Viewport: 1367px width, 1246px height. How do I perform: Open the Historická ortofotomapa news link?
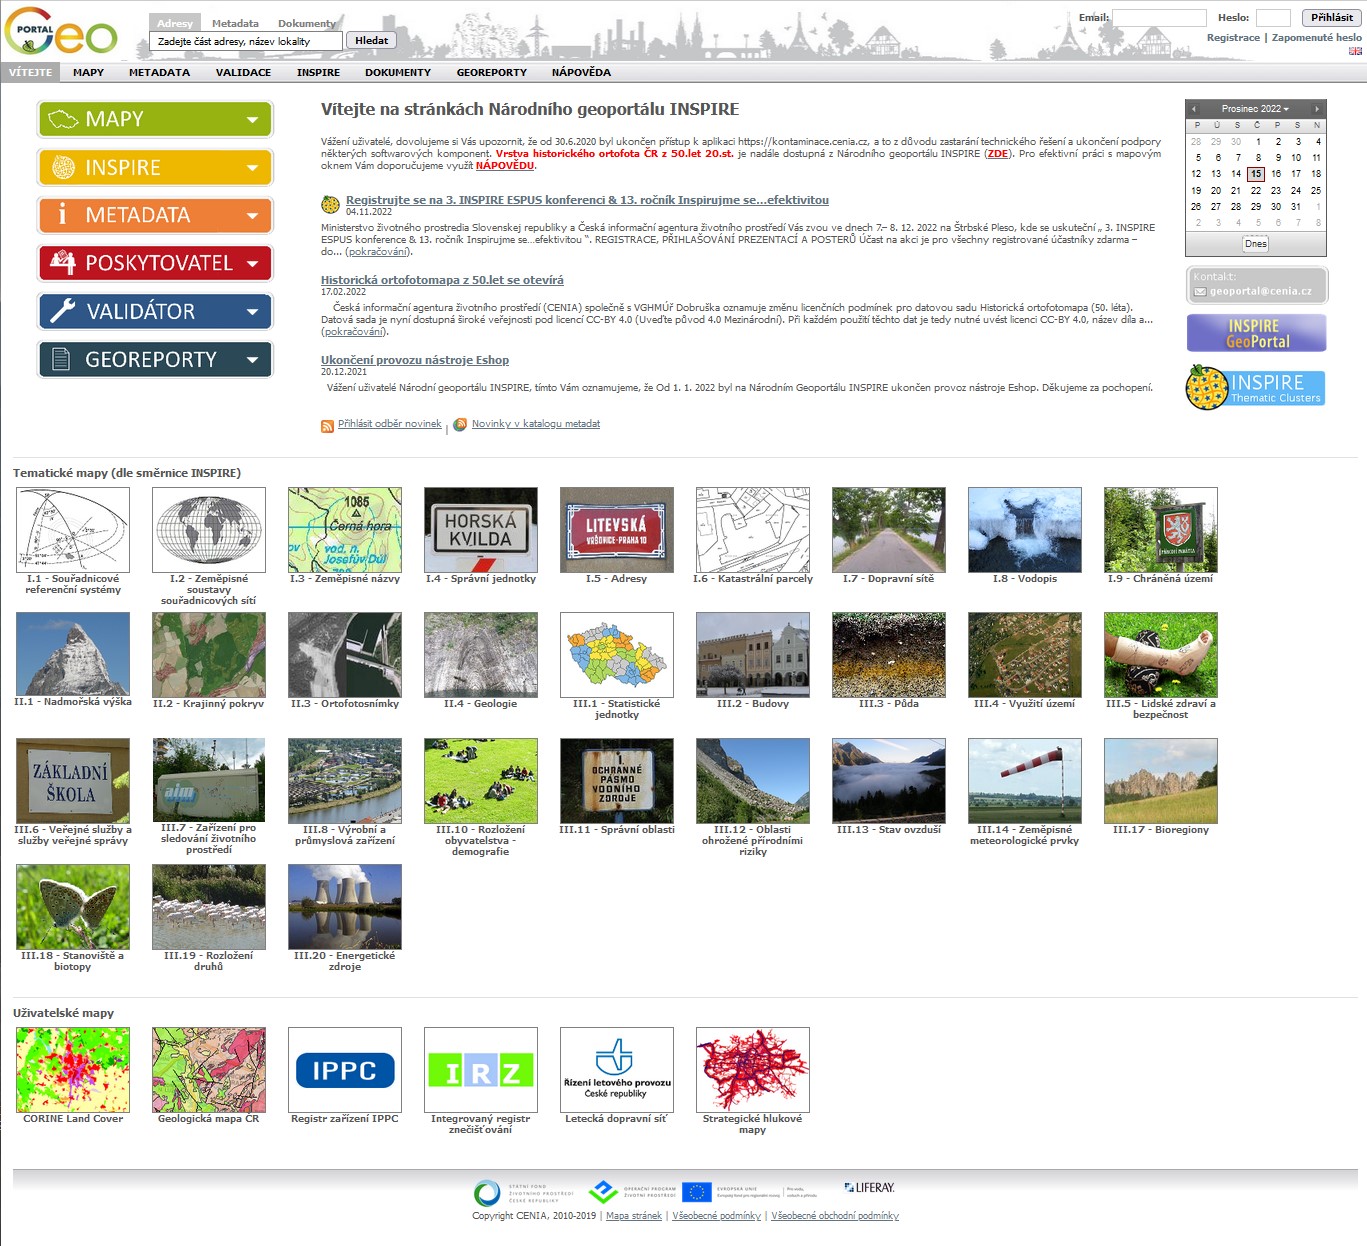pyautogui.click(x=442, y=280)
